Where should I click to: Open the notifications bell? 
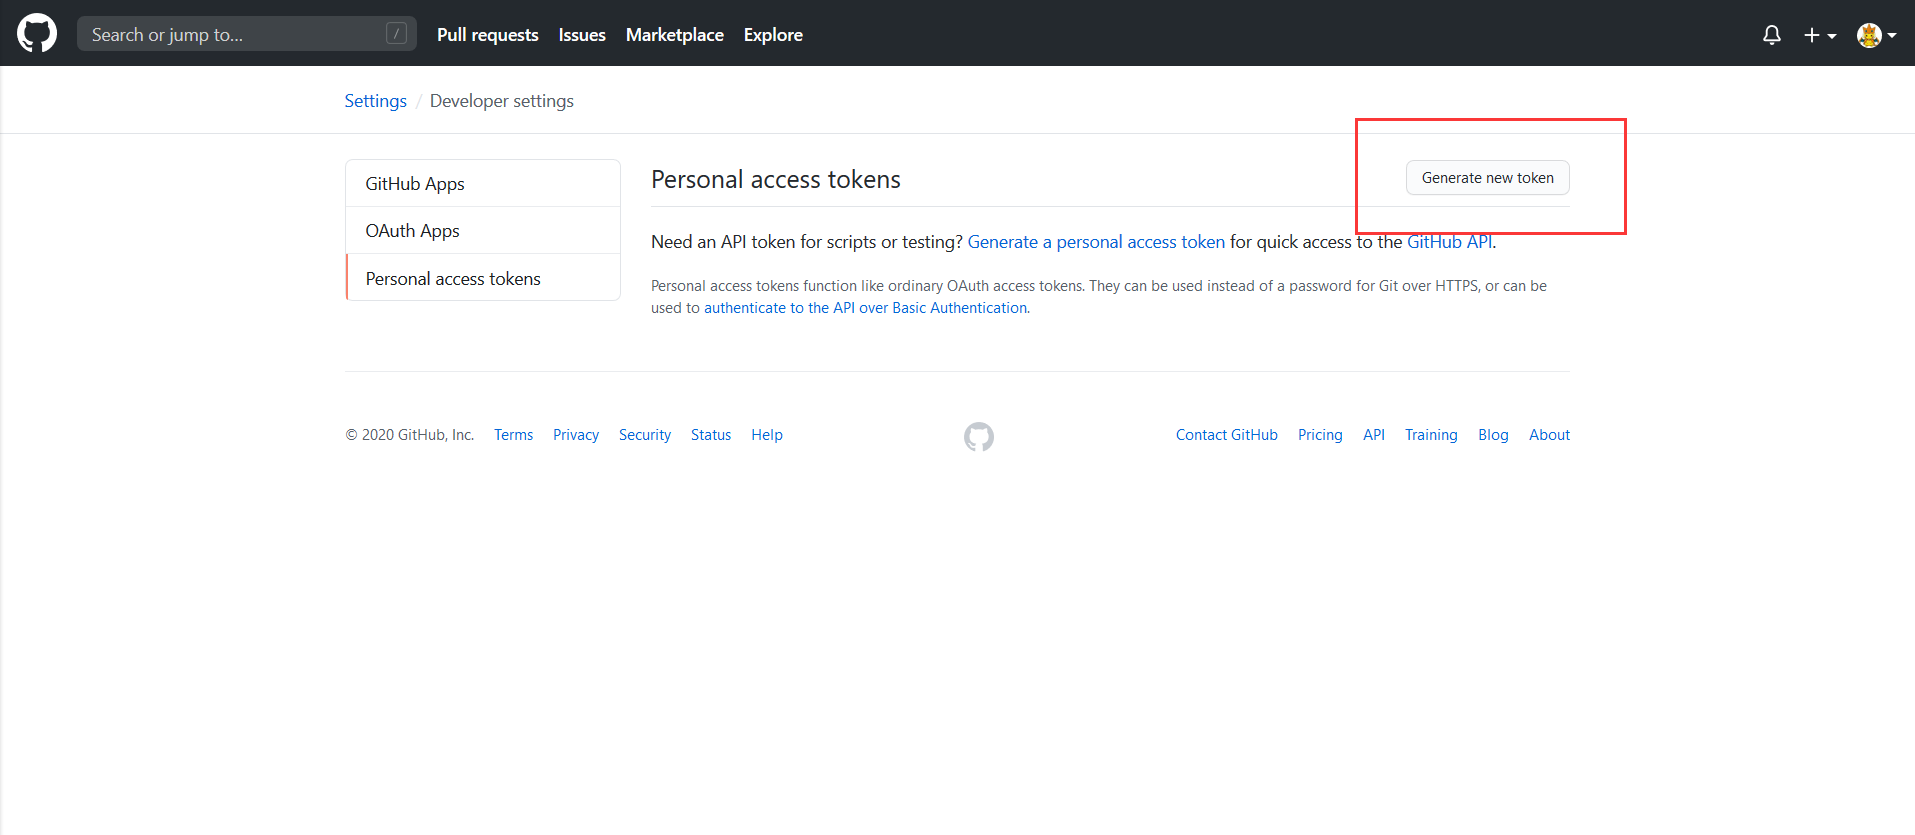[1771, 35]
